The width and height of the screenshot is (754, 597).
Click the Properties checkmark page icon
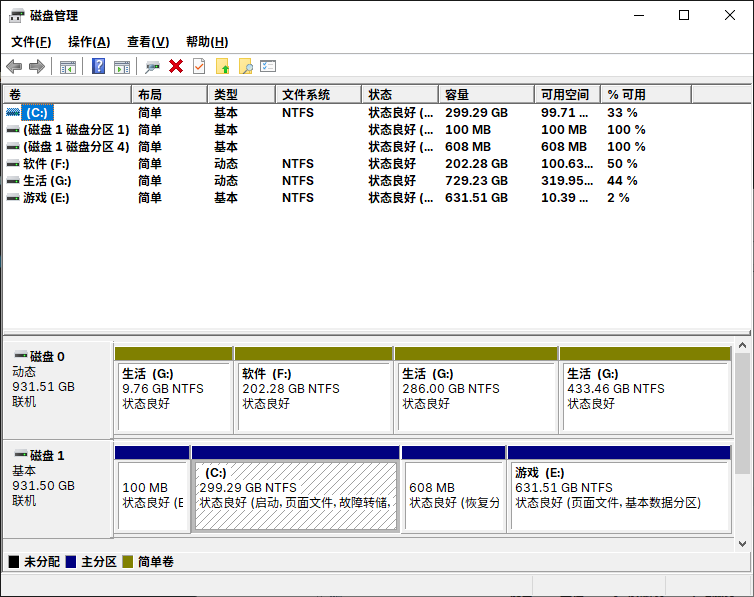pyautogui.click(x=199, y=66)
